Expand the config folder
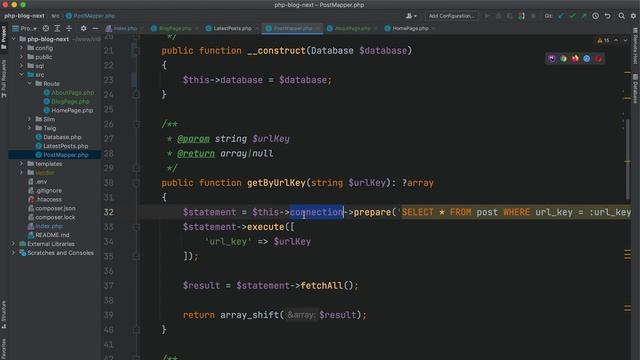640x360 pixels. (22, 48)
